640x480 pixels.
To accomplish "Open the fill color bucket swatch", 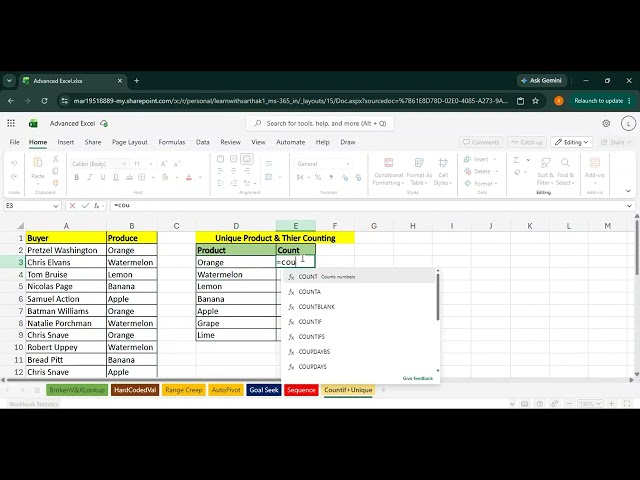I will pyautogui.click(x=165, y=177).
